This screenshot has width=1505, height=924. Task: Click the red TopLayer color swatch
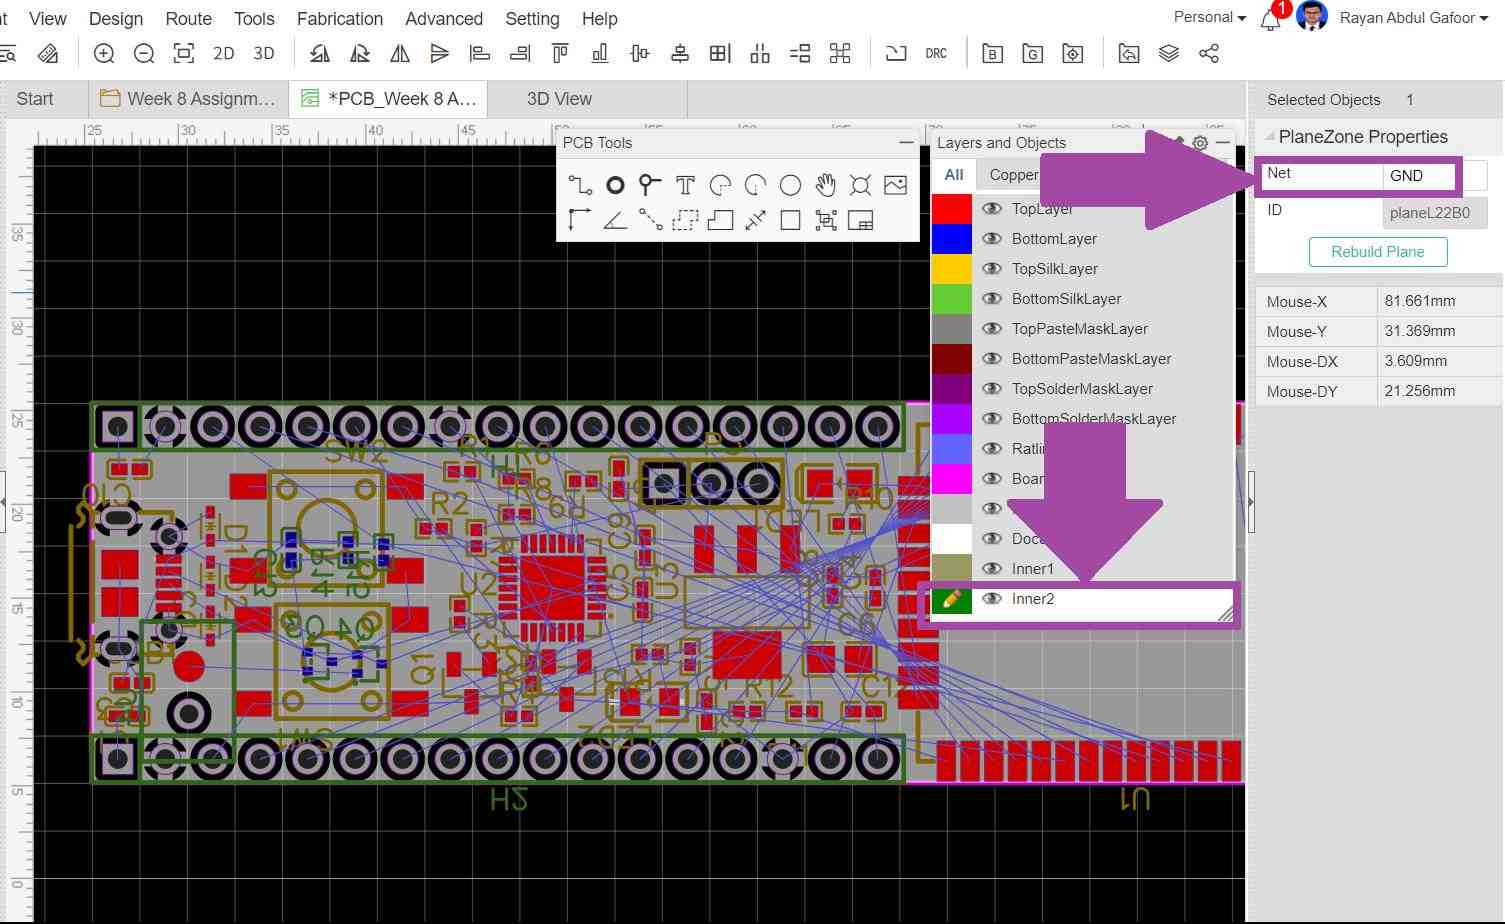[x=951, y=209]
